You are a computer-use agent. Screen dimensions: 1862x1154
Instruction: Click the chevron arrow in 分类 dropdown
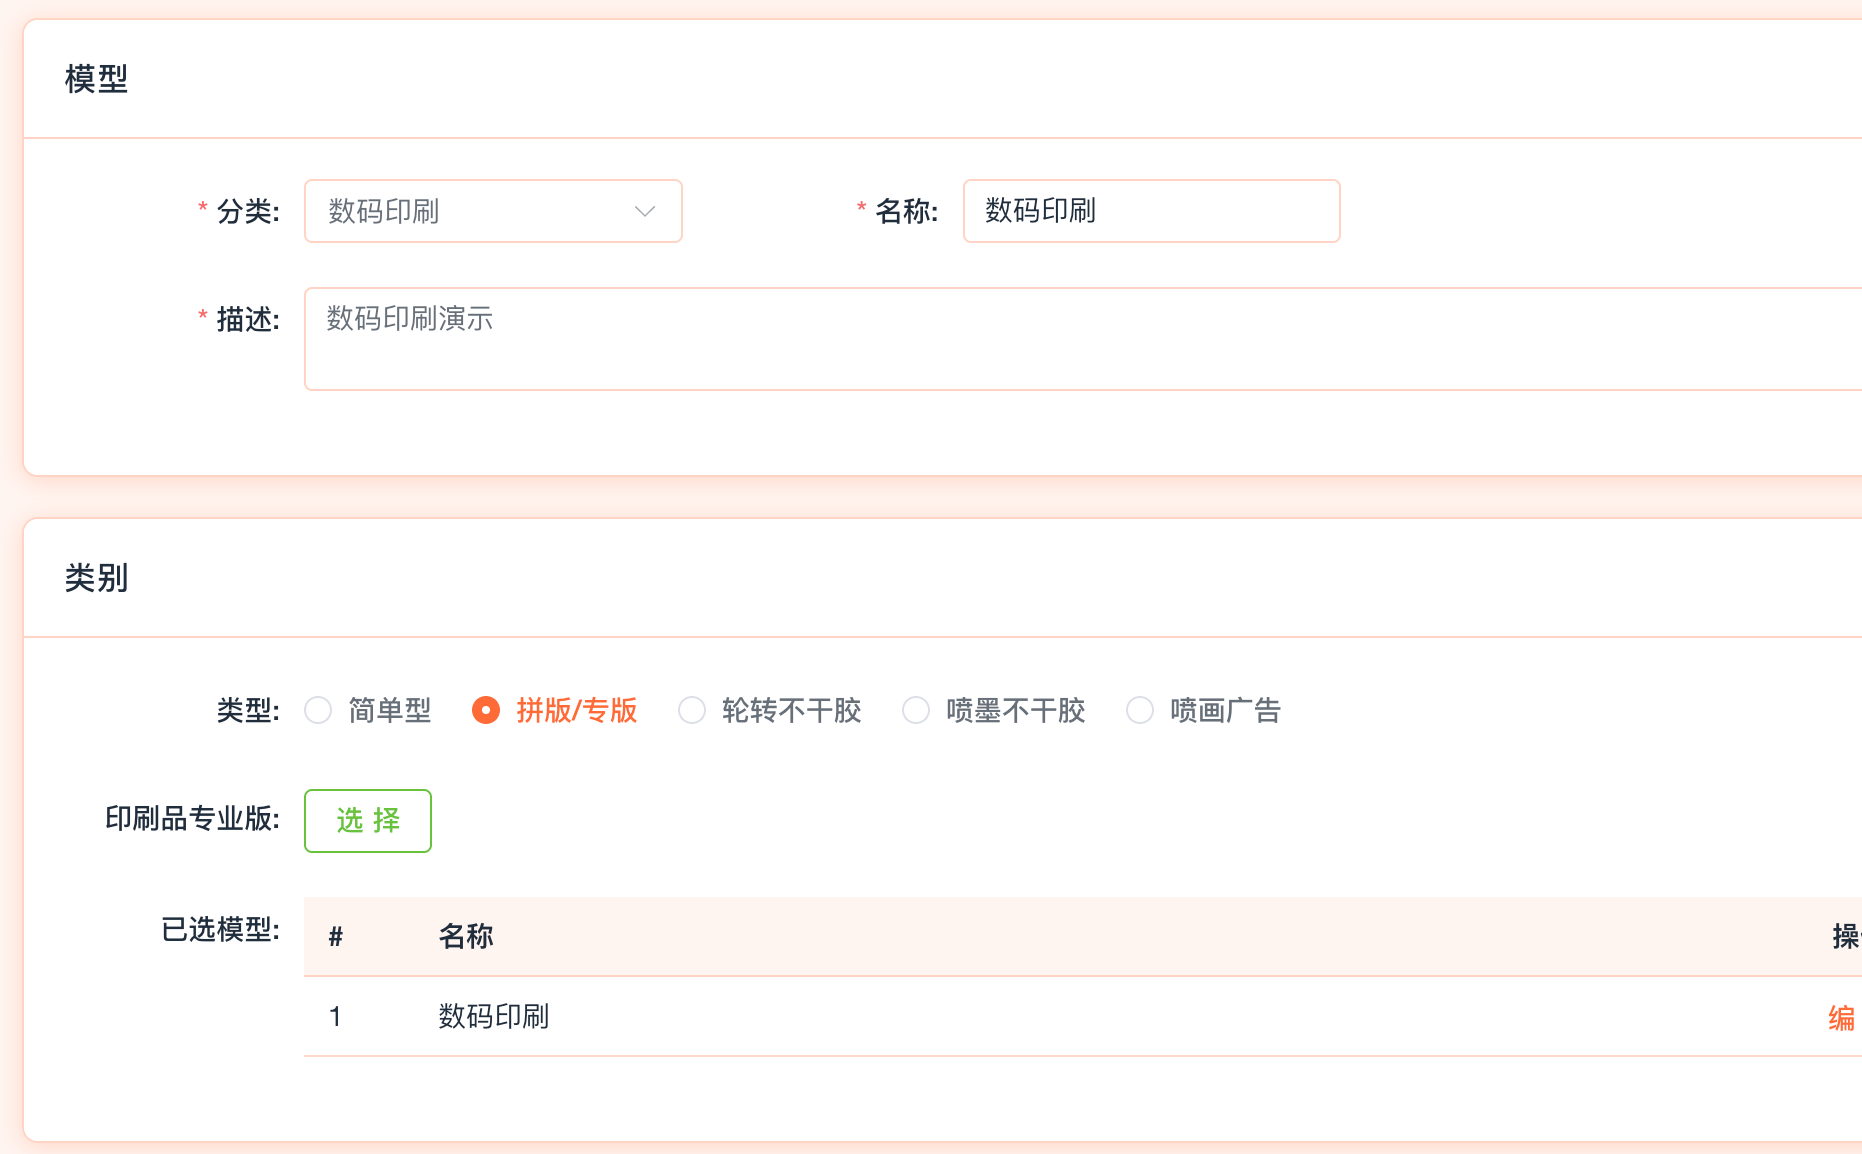coord(645,211)
